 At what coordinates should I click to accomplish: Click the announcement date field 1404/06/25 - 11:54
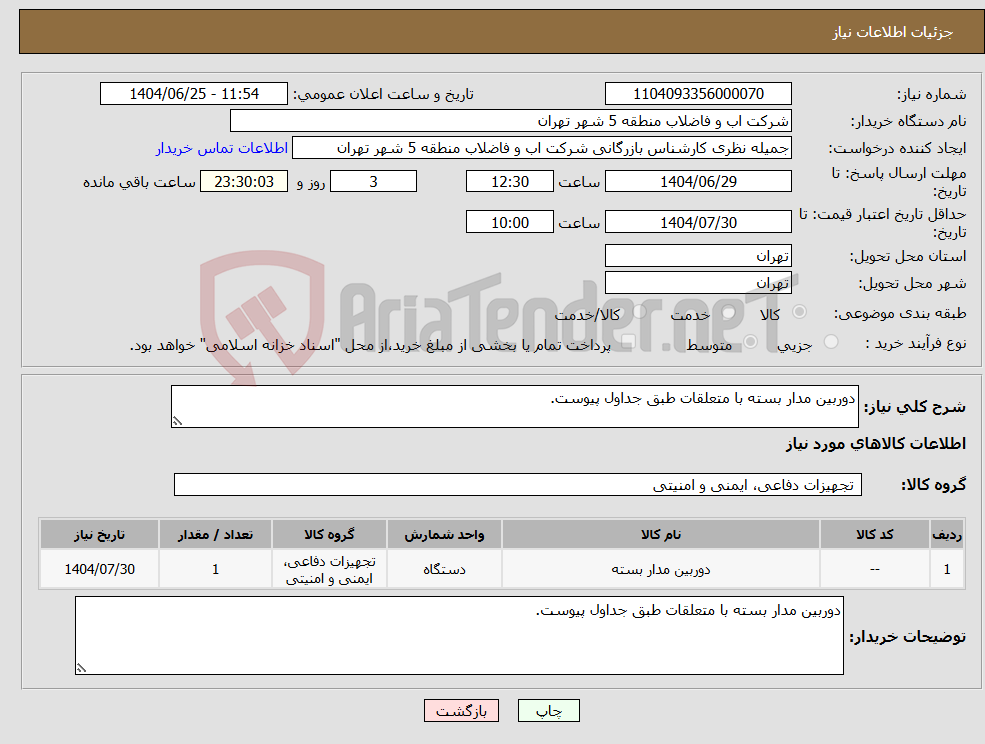click(x=193, y=93)
